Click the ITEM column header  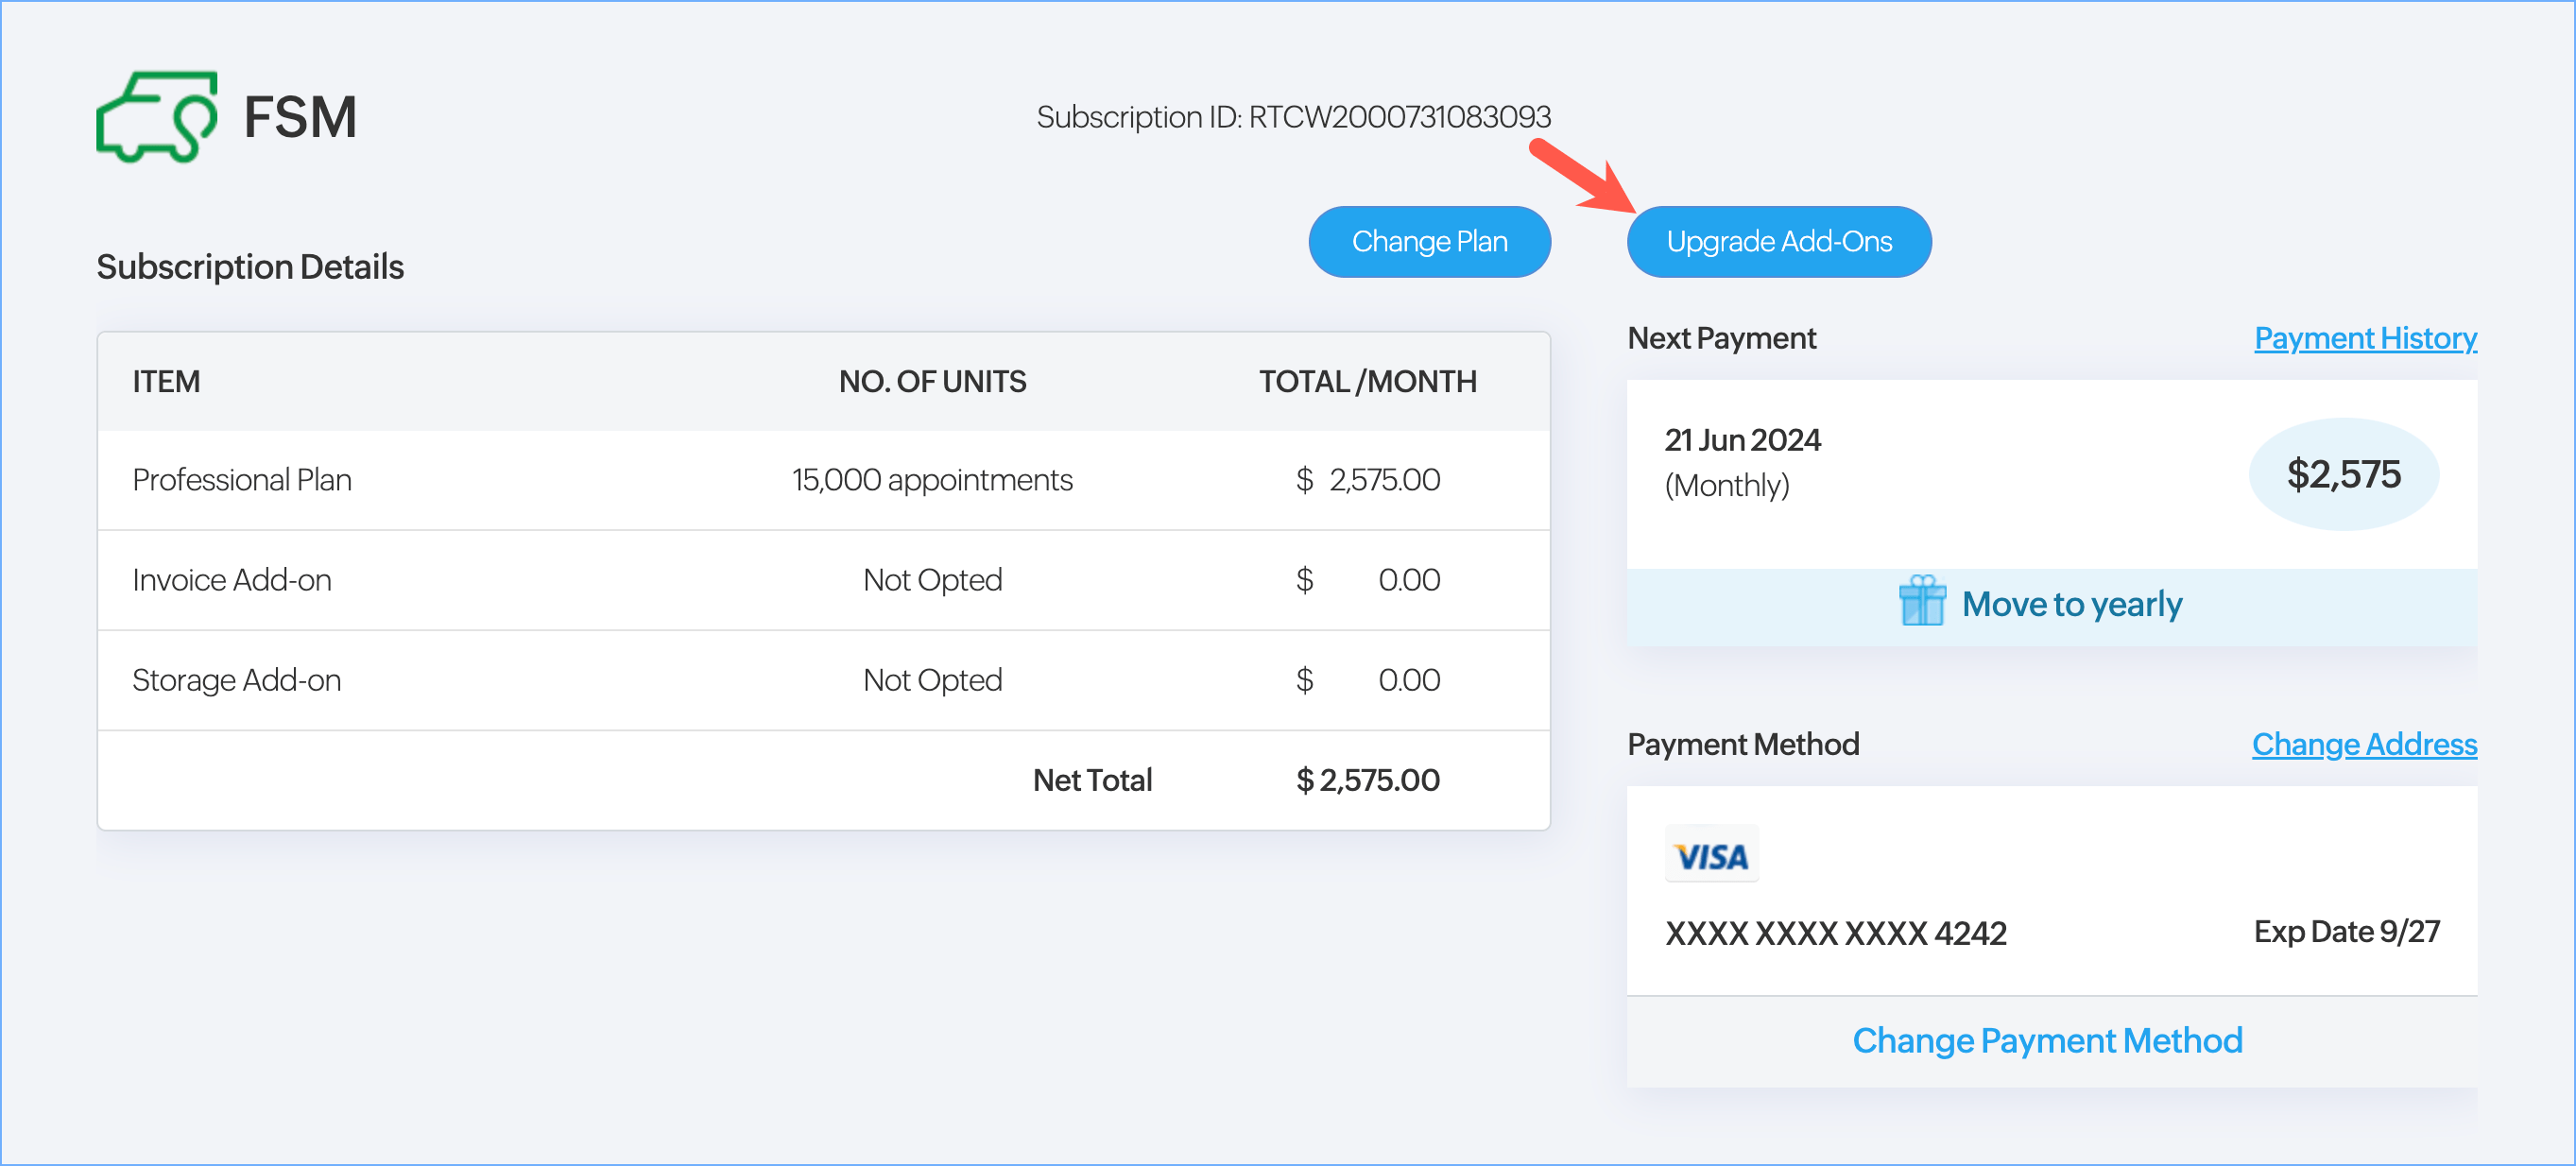tap(166, 382)
